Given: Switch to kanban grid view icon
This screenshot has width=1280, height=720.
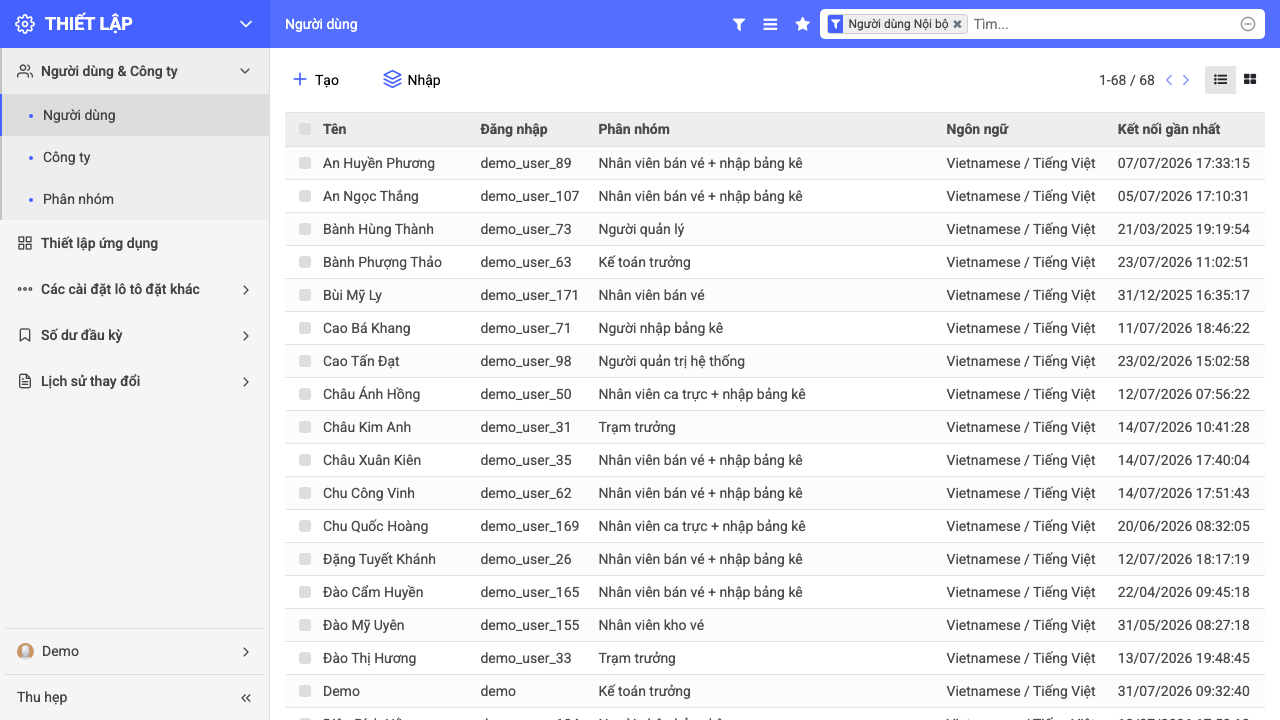Looking at the screenshot, I should (1250, 80).
